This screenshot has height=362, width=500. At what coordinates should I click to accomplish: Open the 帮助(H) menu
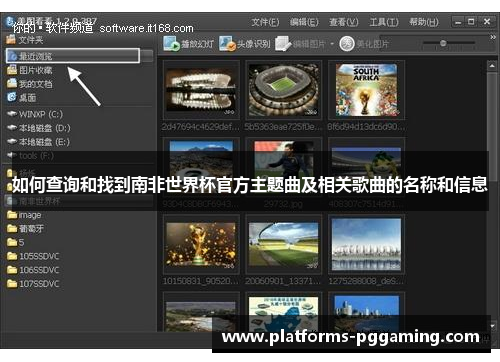[424, 22]
